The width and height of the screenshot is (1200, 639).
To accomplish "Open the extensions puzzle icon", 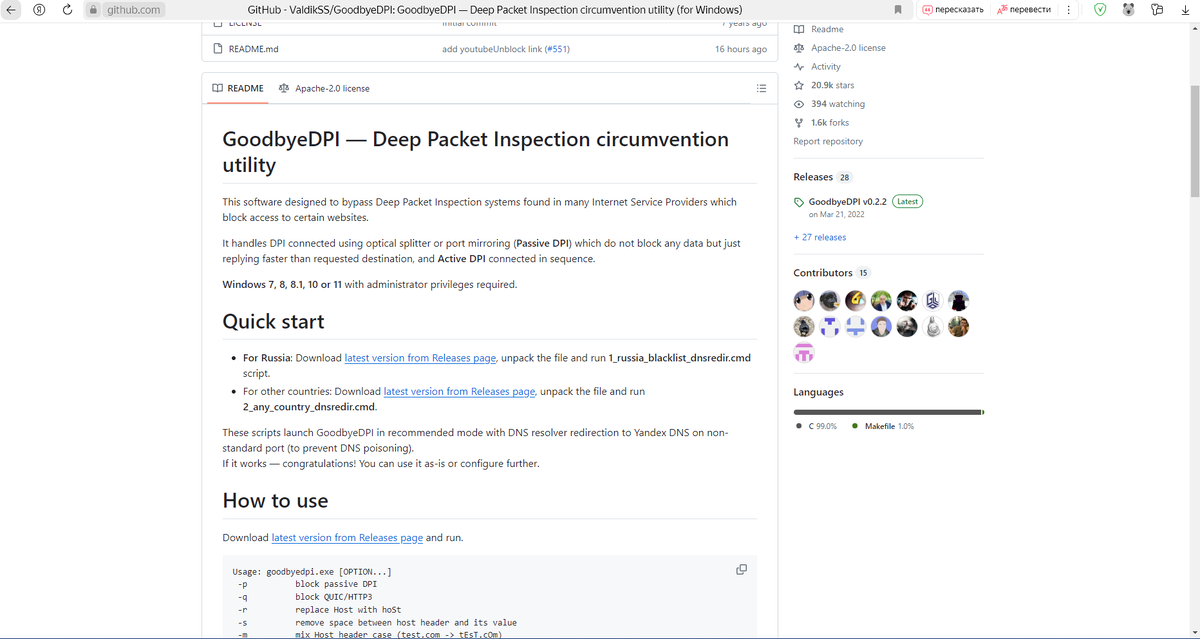I will 1157,10.
